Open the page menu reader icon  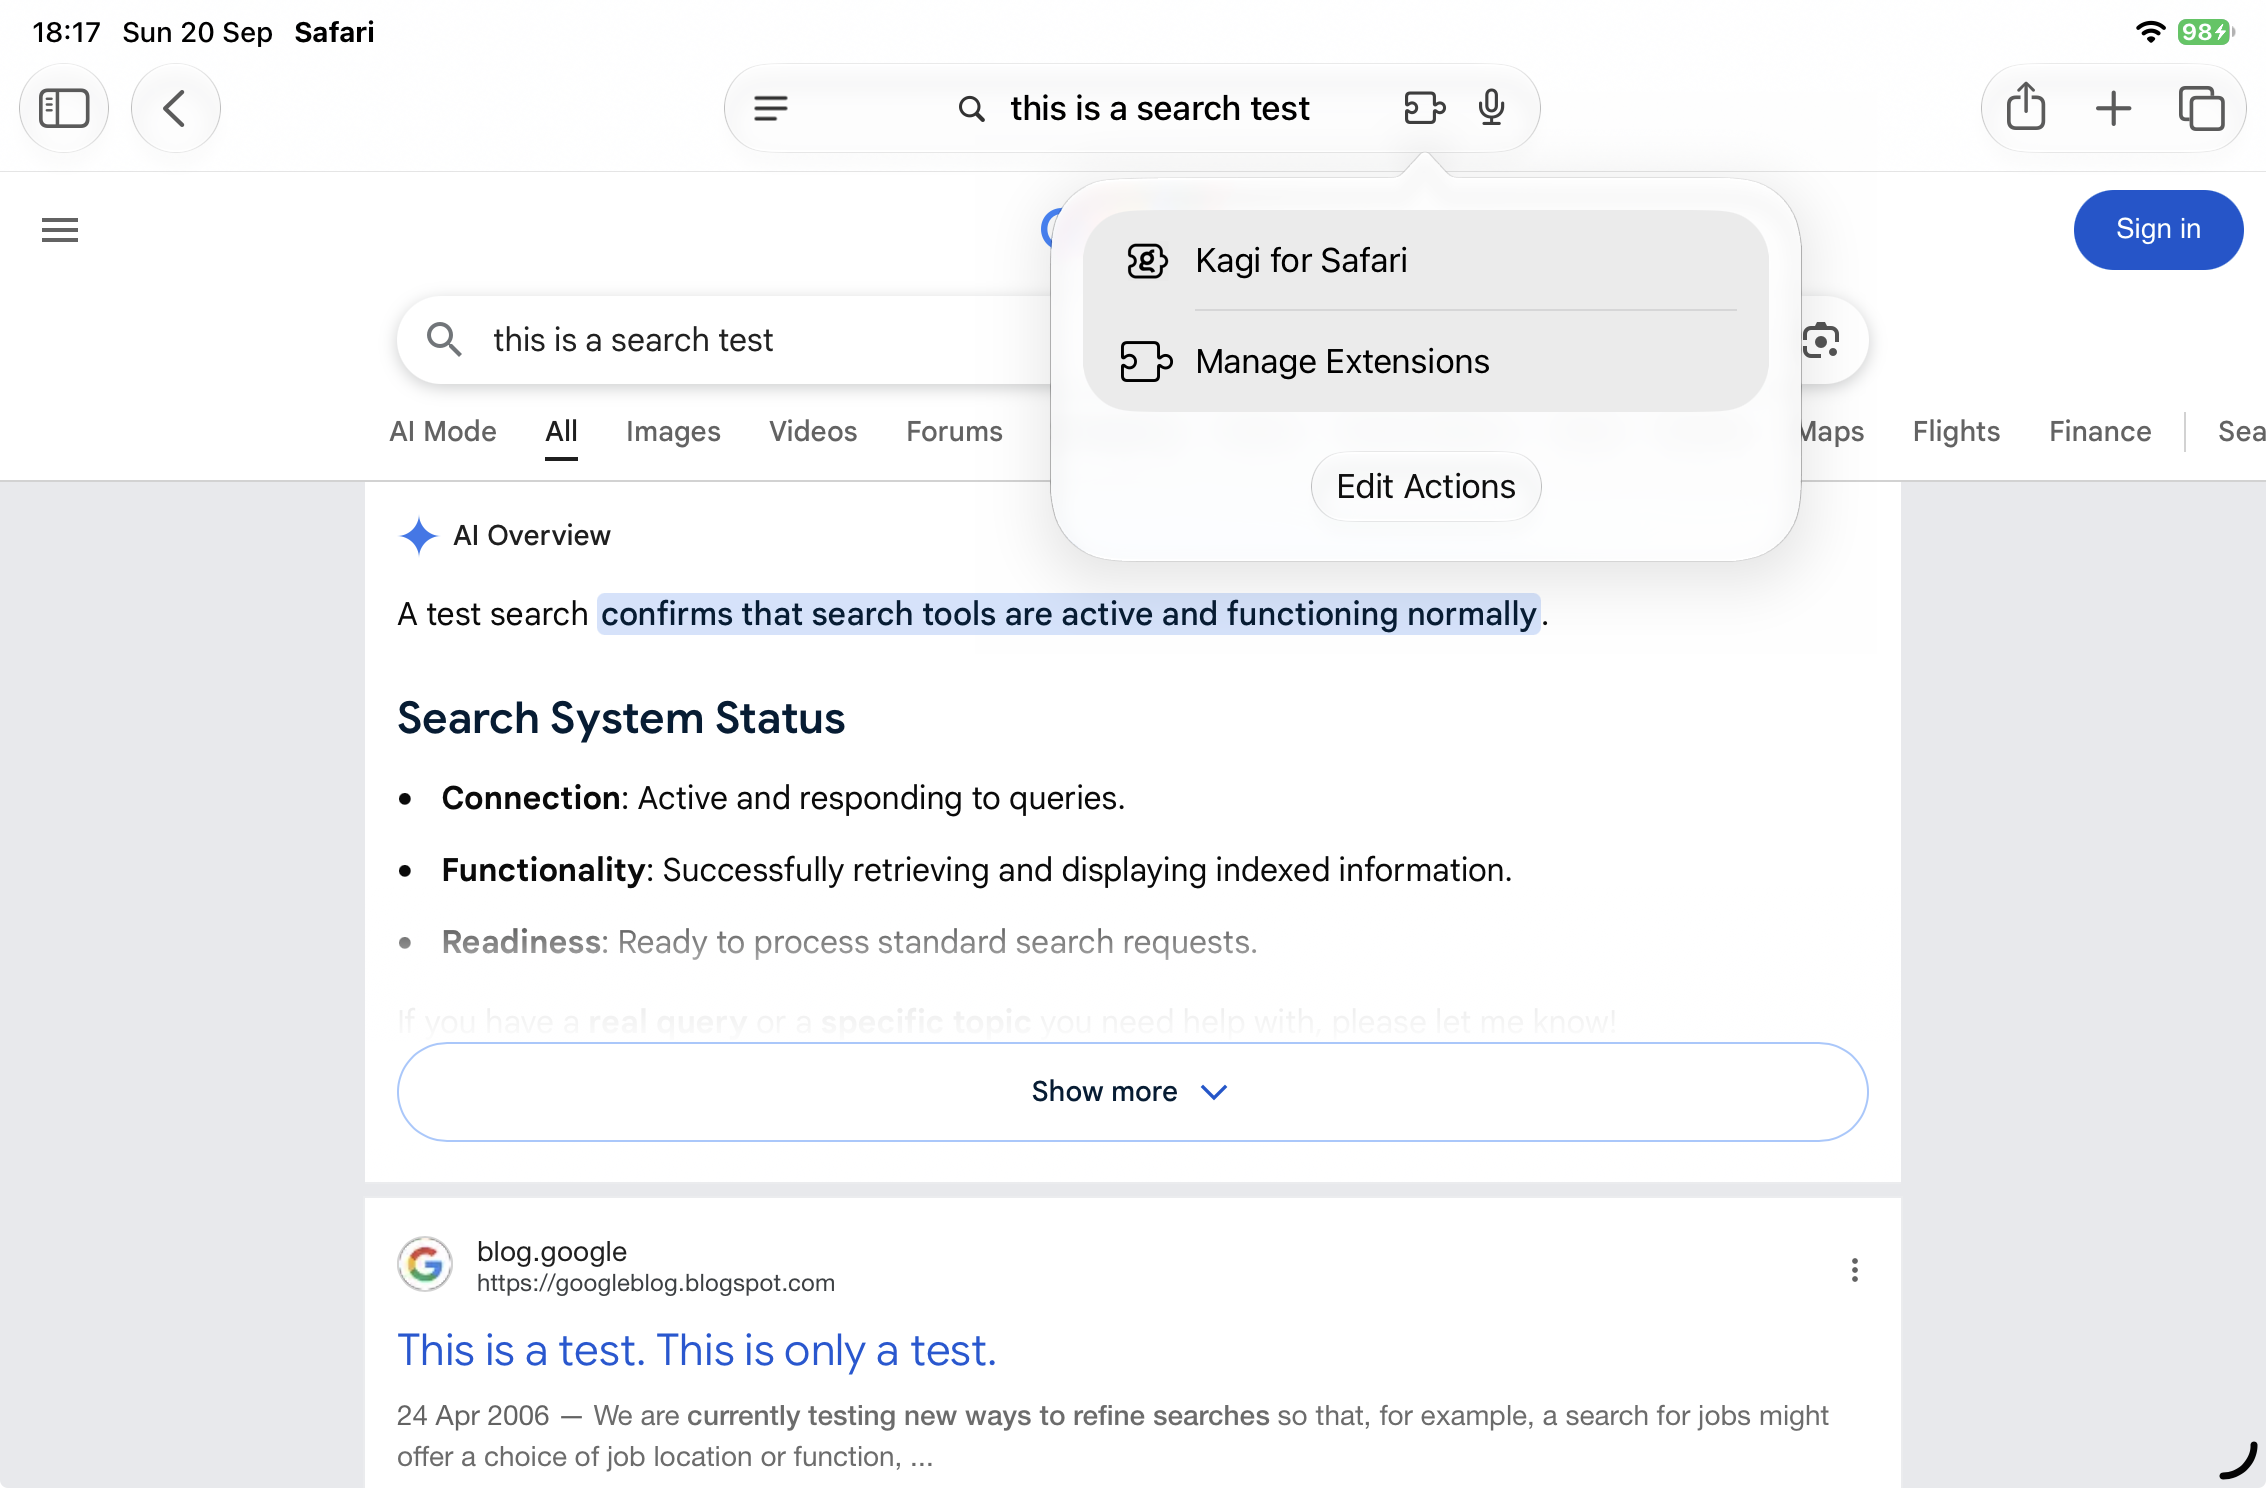770,108
